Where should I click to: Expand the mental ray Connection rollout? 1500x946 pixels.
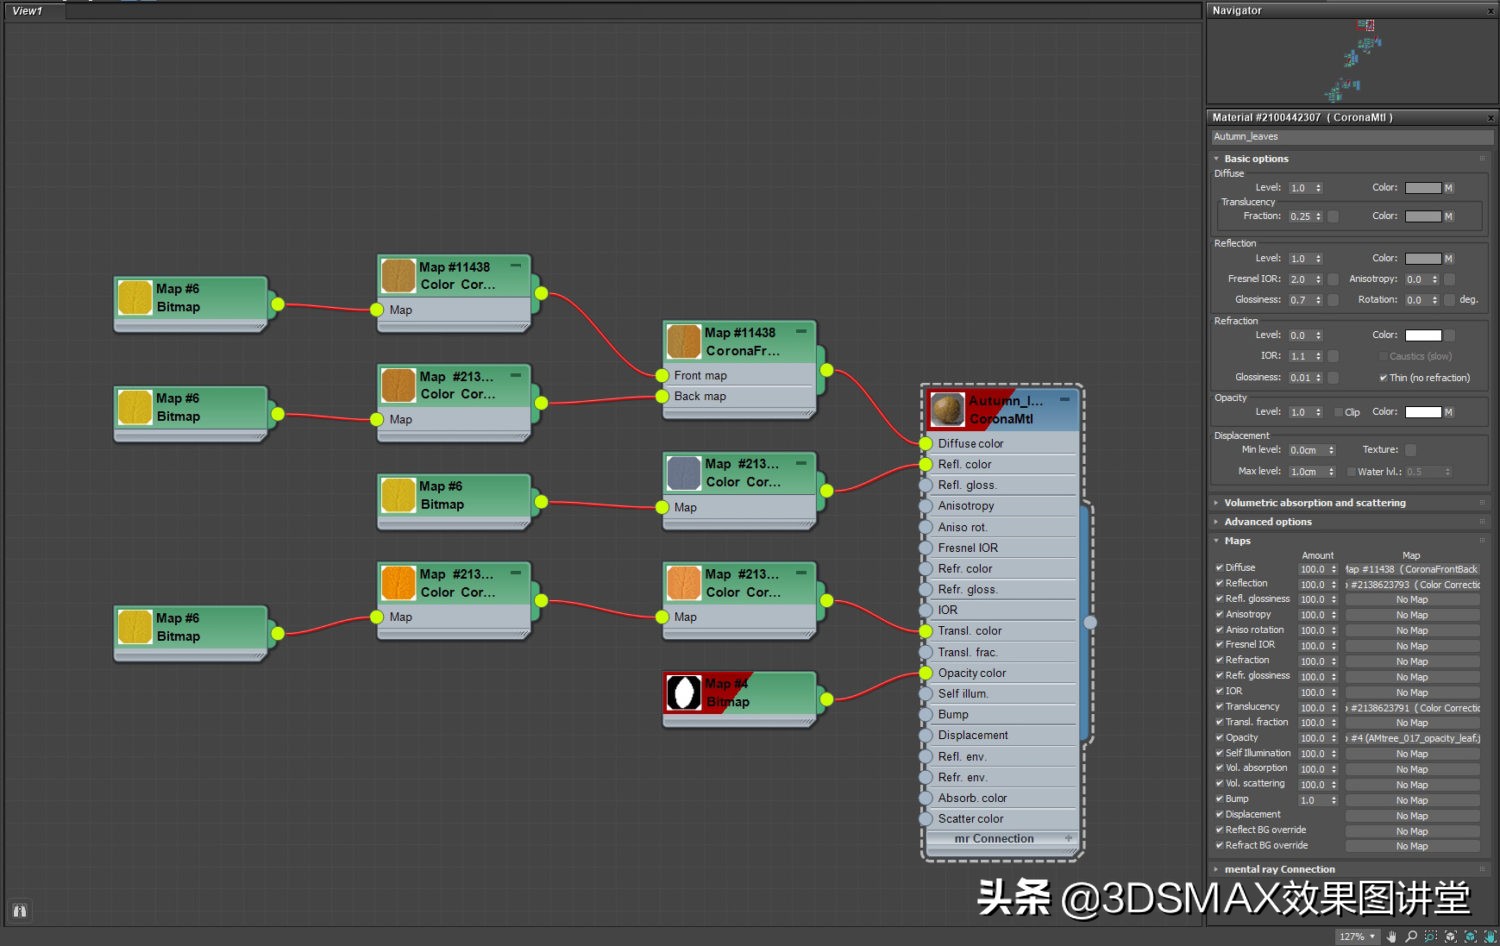pos(1279,869)
